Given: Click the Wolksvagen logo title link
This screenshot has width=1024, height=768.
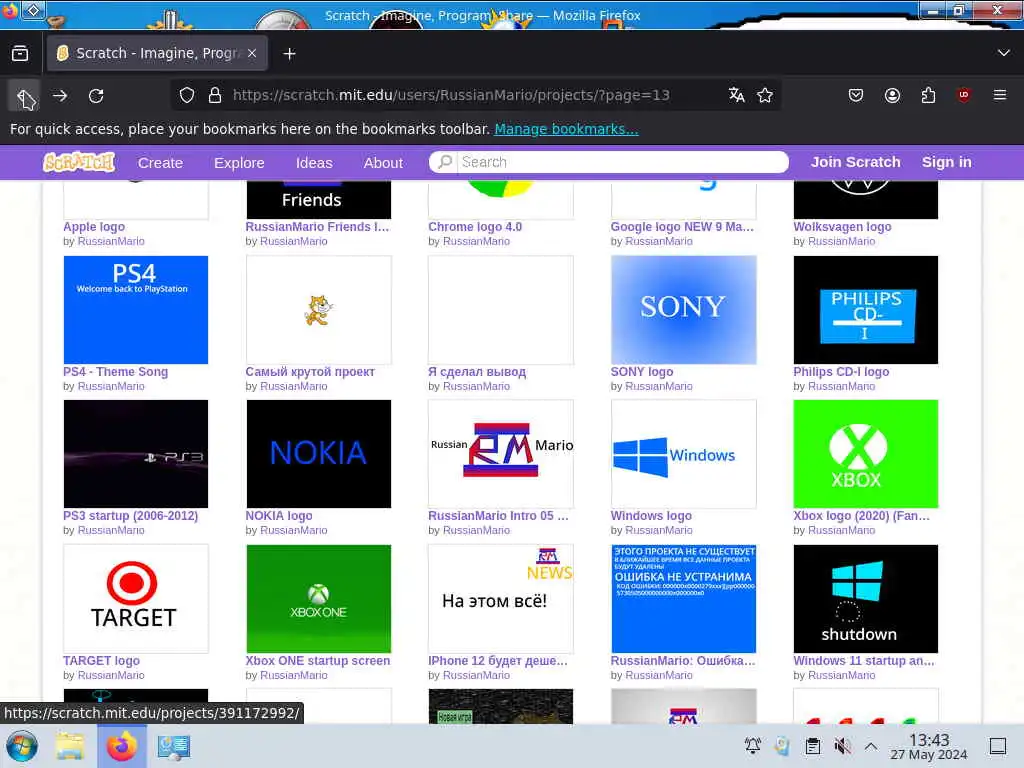Looking at the screenshot, I should (842, 227).
